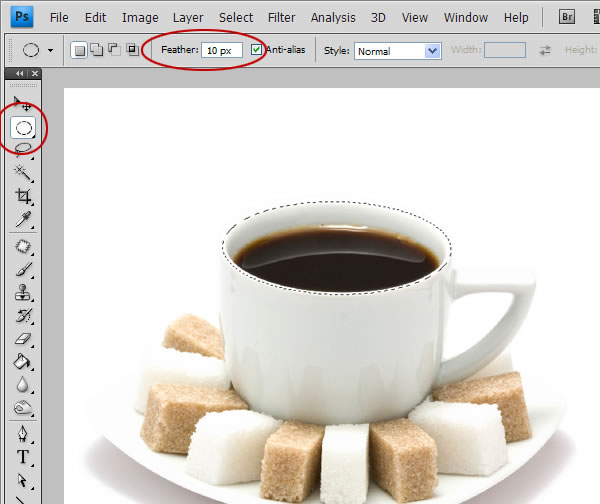The image size is (600, 504).
Task: Choose Subtract from selection mode icon
Action: point(114,50)
